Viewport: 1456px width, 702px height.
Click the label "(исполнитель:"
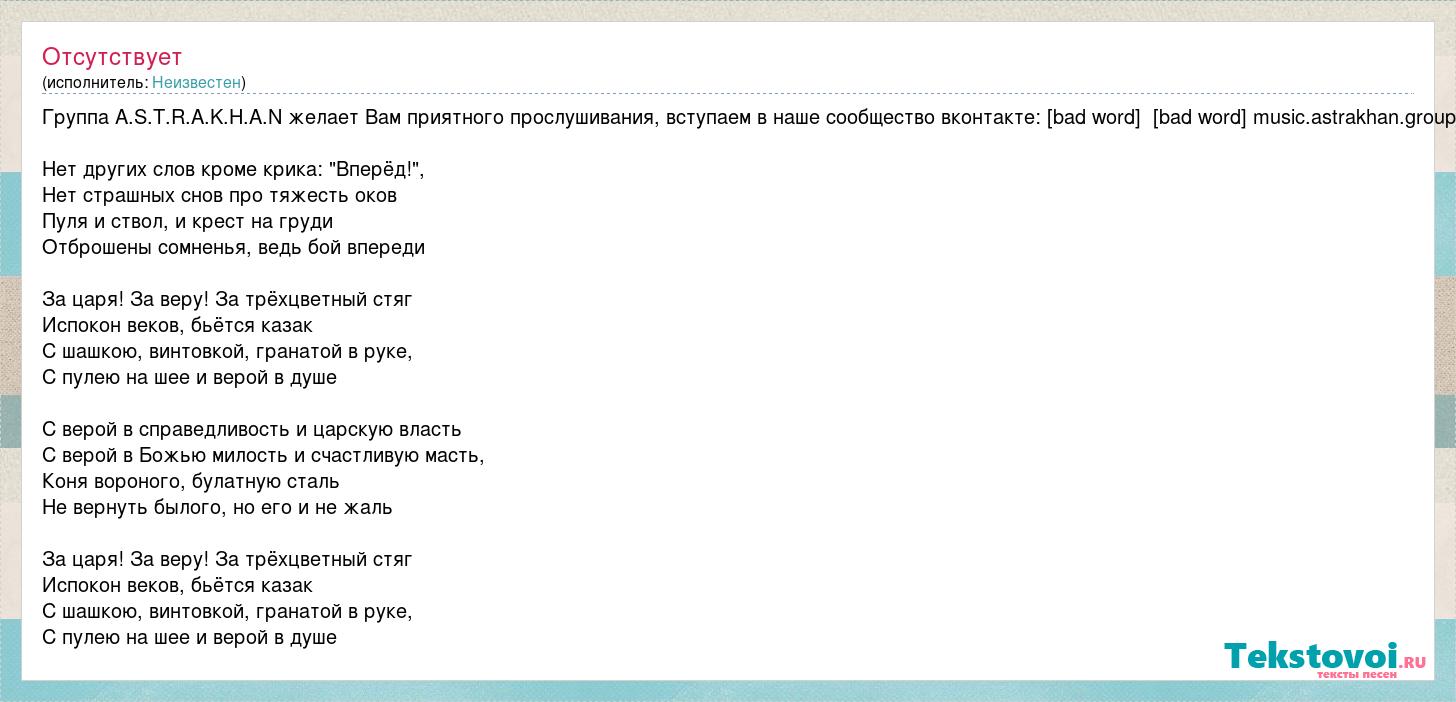[95, 83]
